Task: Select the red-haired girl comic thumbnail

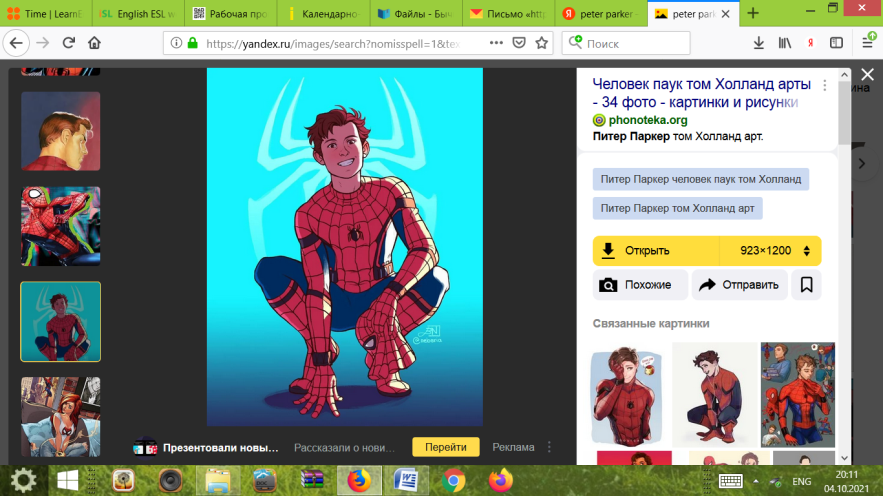Action: pos(61,417)
